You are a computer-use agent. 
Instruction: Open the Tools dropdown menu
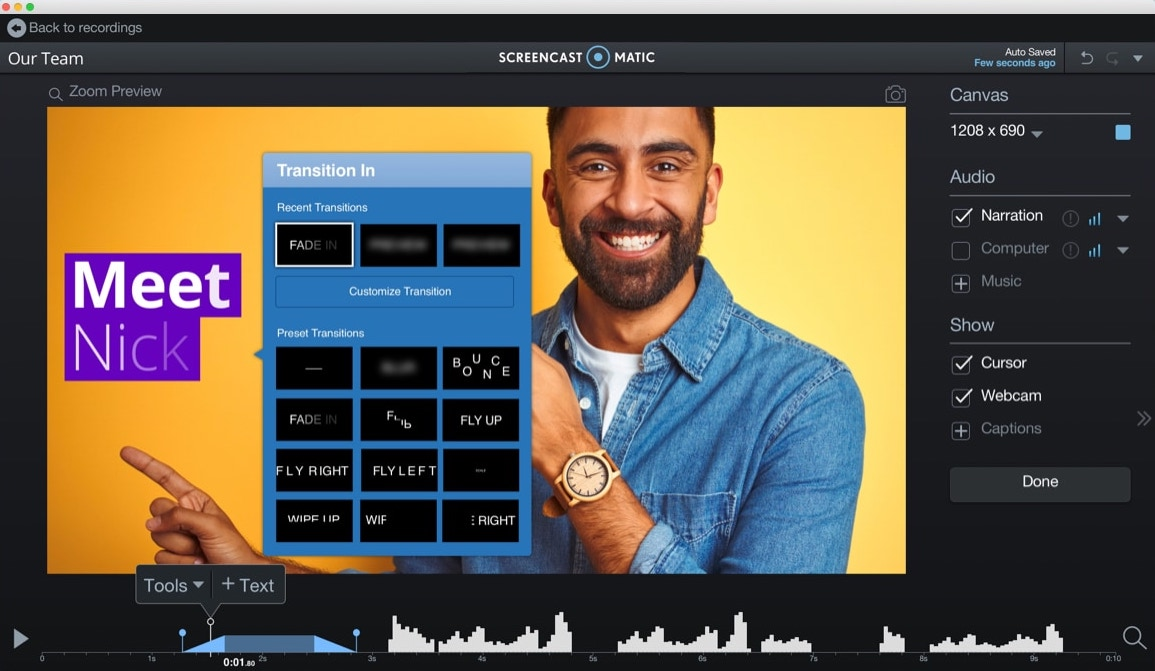click(x=173, y=586)
